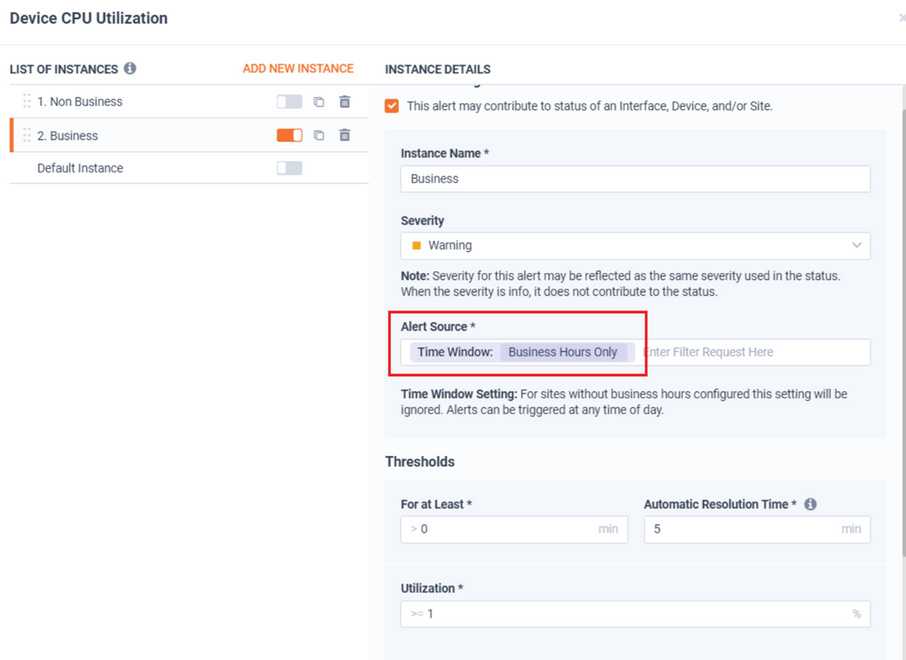
Task: Click the Severity dropdown chevron arrow
Action: coord(856,245)
